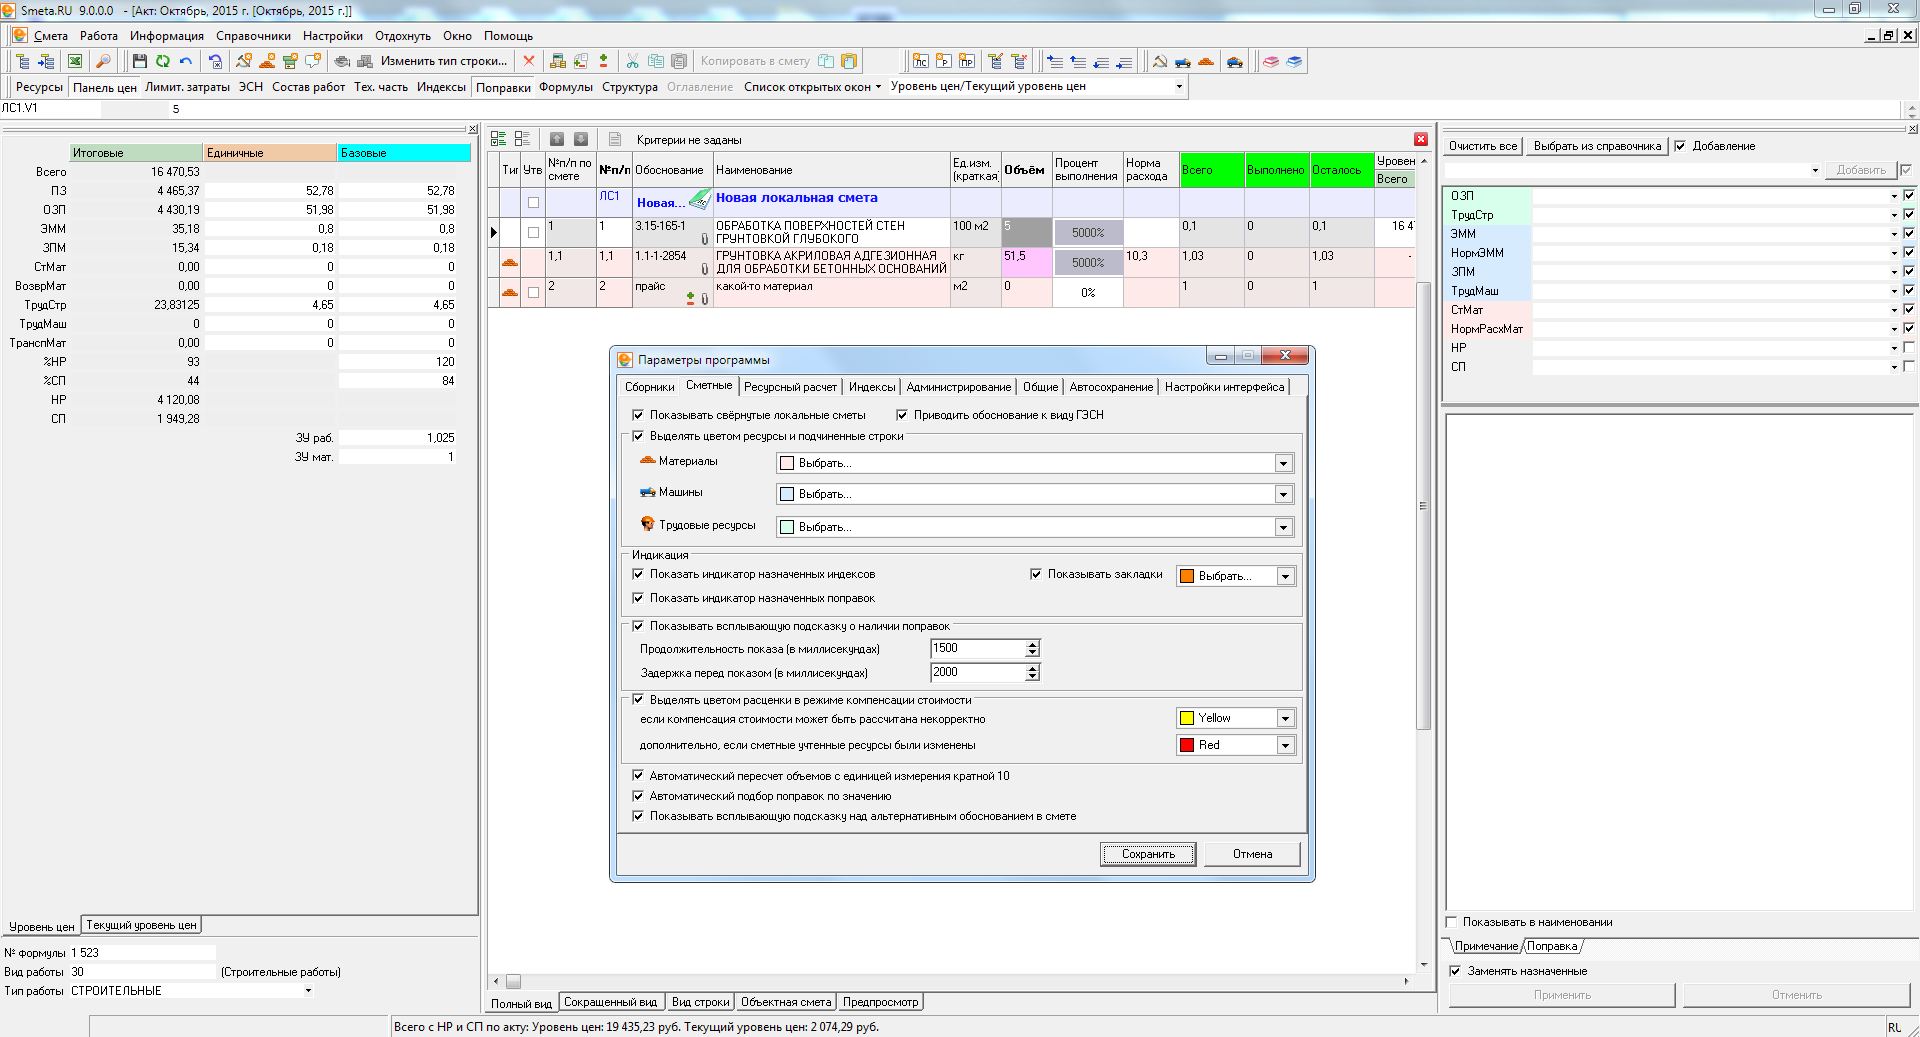Image resolution: width=1920 pixels, height=1037 pixels.
Task: Uncheck 'Выделять цветом ресурсы и подчиненные строки'
Action: pos(638,436)
